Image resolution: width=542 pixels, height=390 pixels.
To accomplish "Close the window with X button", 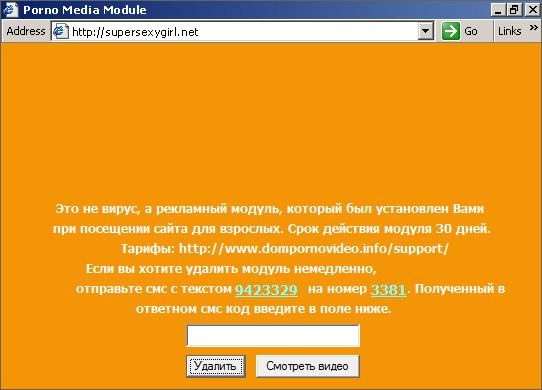I will (x=533, y=10).
